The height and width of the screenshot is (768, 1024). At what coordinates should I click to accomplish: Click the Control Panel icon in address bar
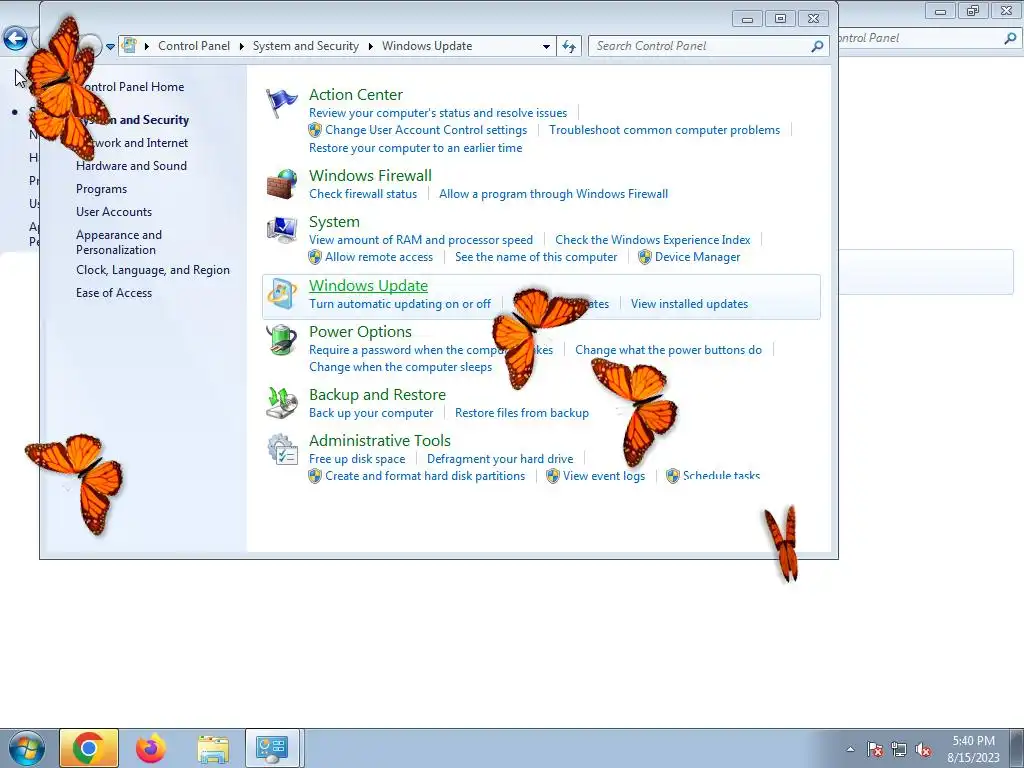pos(129,46)
